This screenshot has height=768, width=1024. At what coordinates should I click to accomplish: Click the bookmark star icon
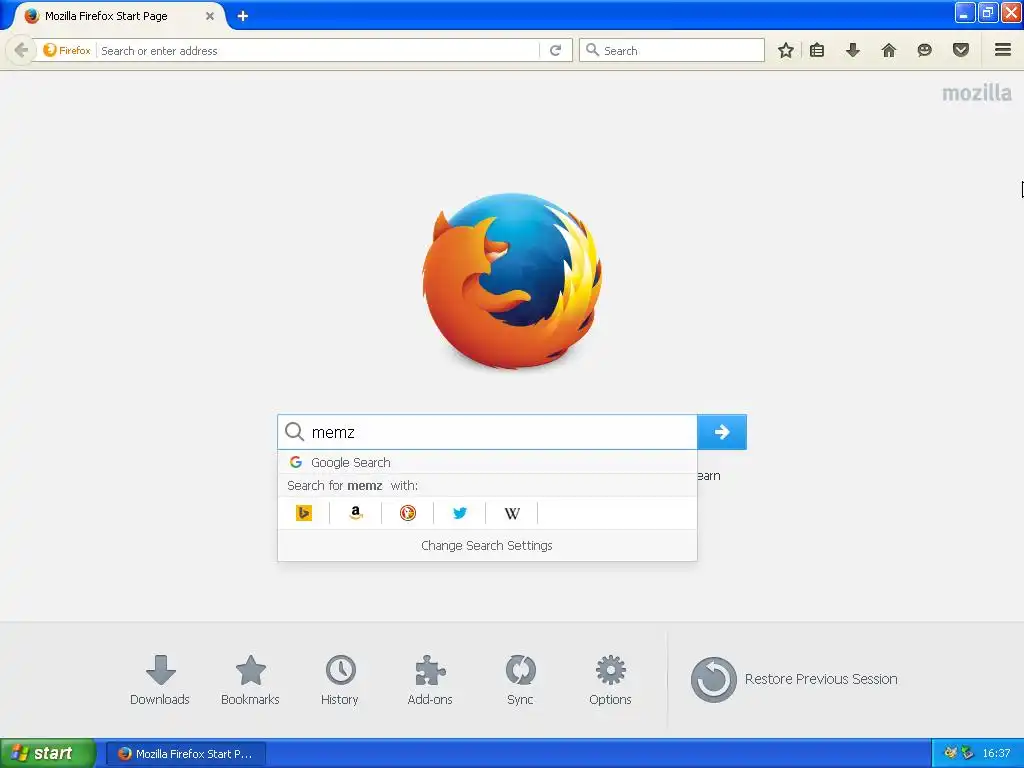click(786, 50)
